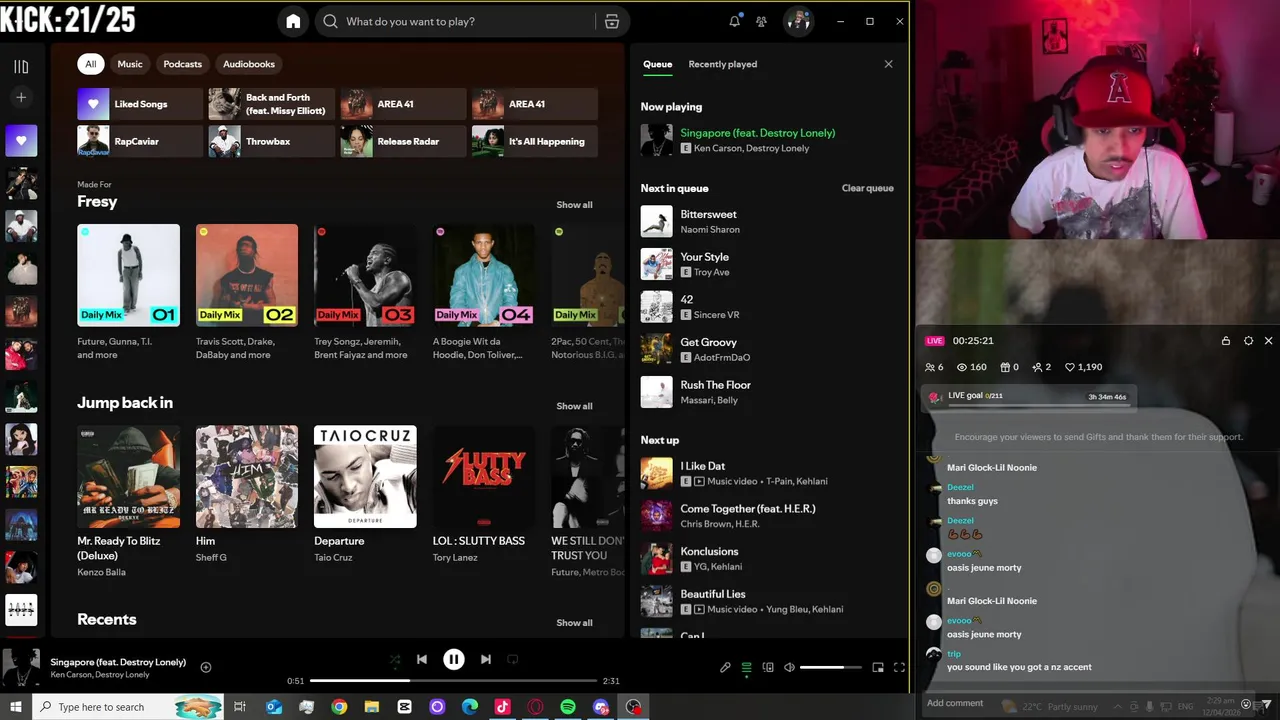Image resolution: width=1280 pixels, height=720 pixels.
Task: Collapse Your Library using the sidebar icon
Action: (x=21, y=67)
